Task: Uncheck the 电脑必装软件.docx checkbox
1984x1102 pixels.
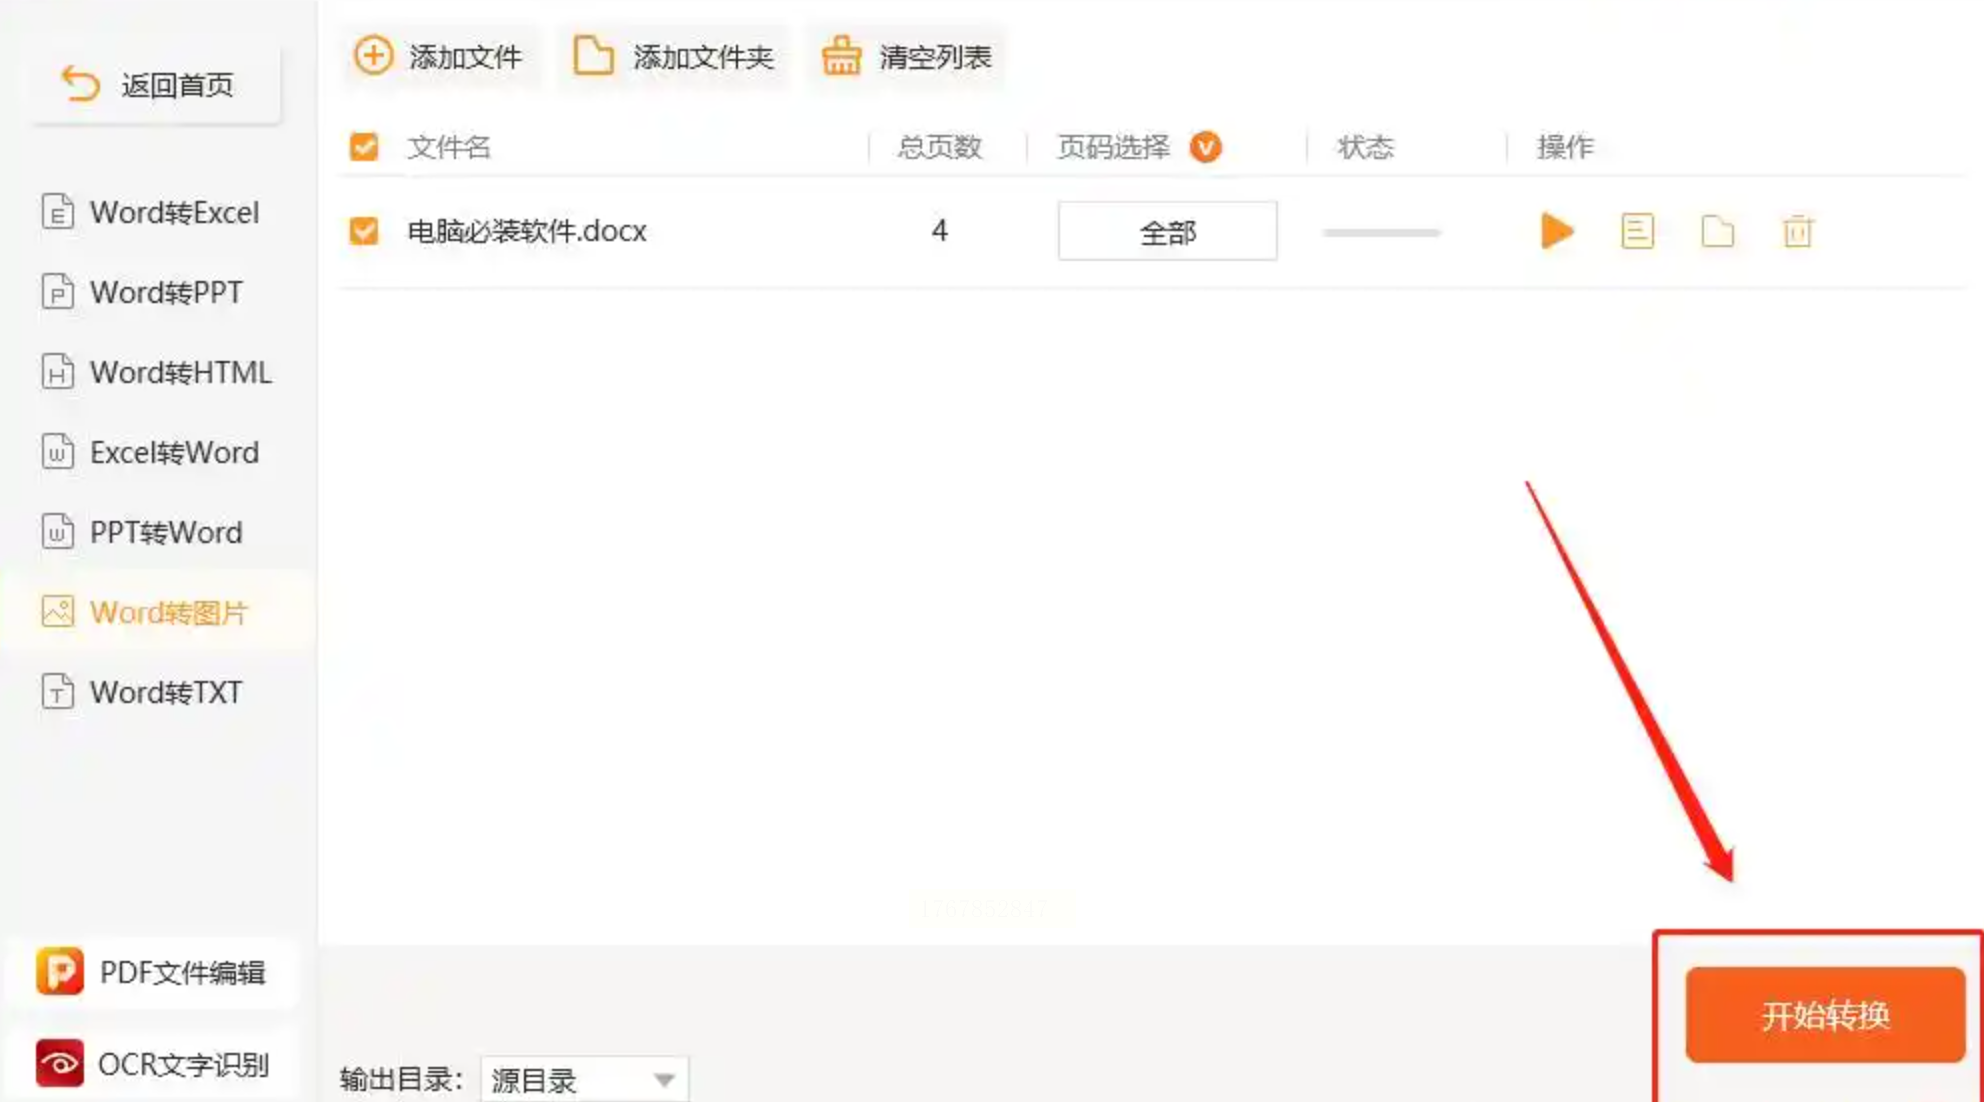Action: point(364,231)
